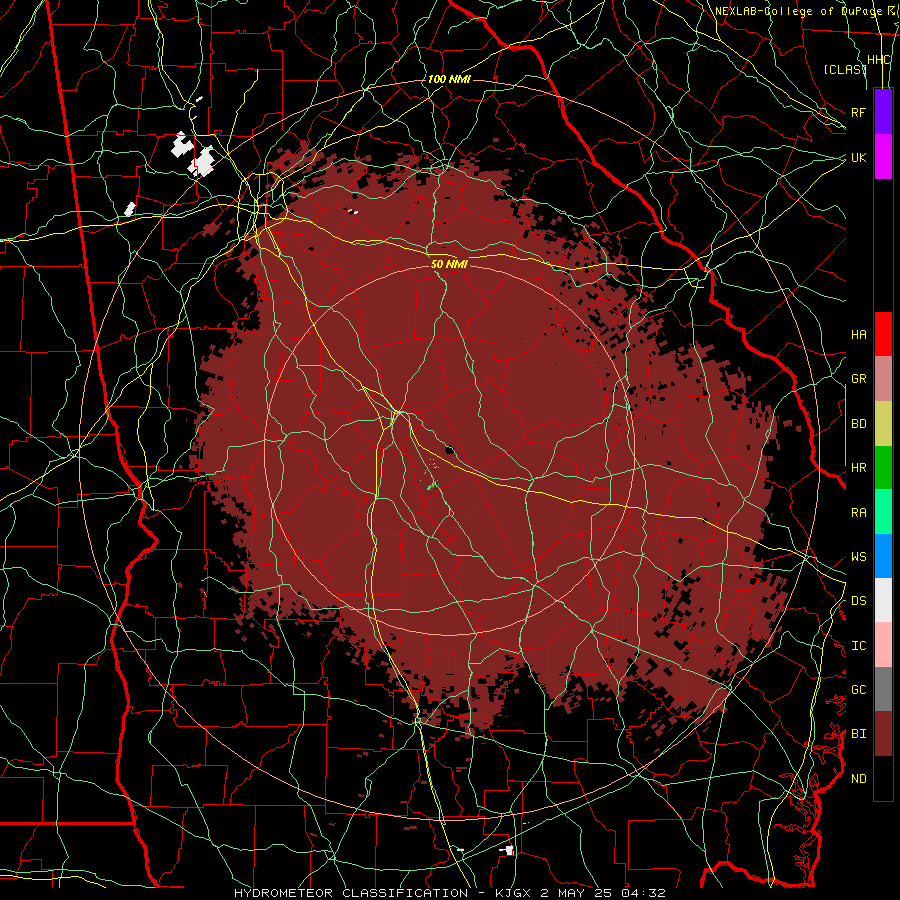This screenshot has width=900, height=900.
Task: Select the GC gray legend swatch
Action: [x=883, y=689]
